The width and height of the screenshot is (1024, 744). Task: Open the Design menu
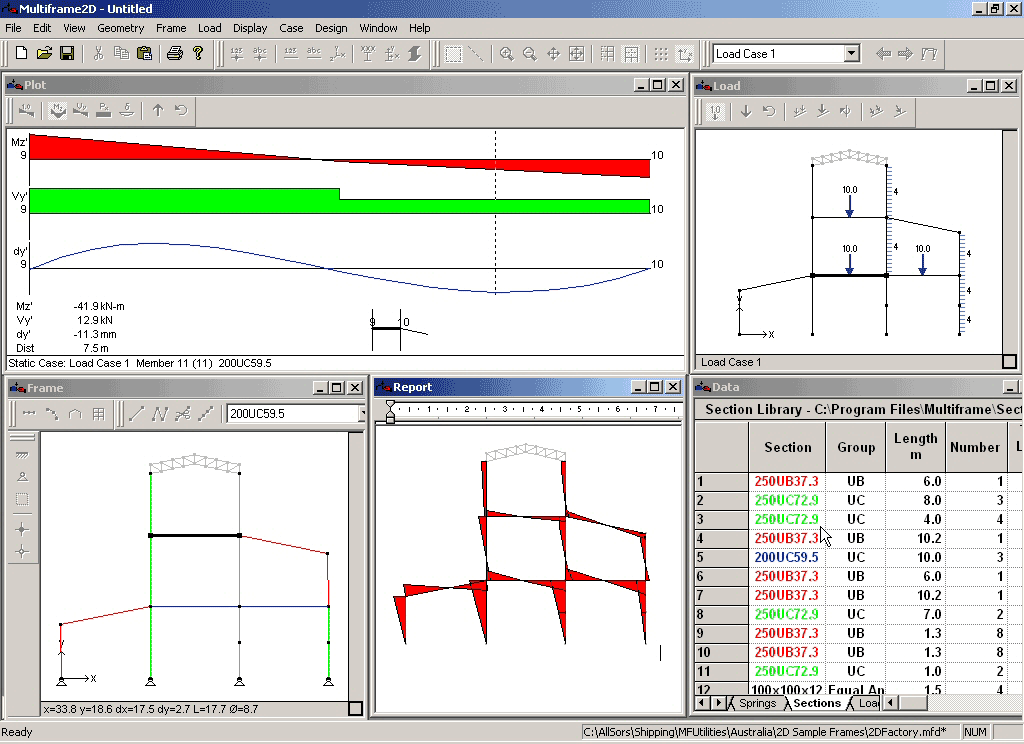(x=331, y=28)
